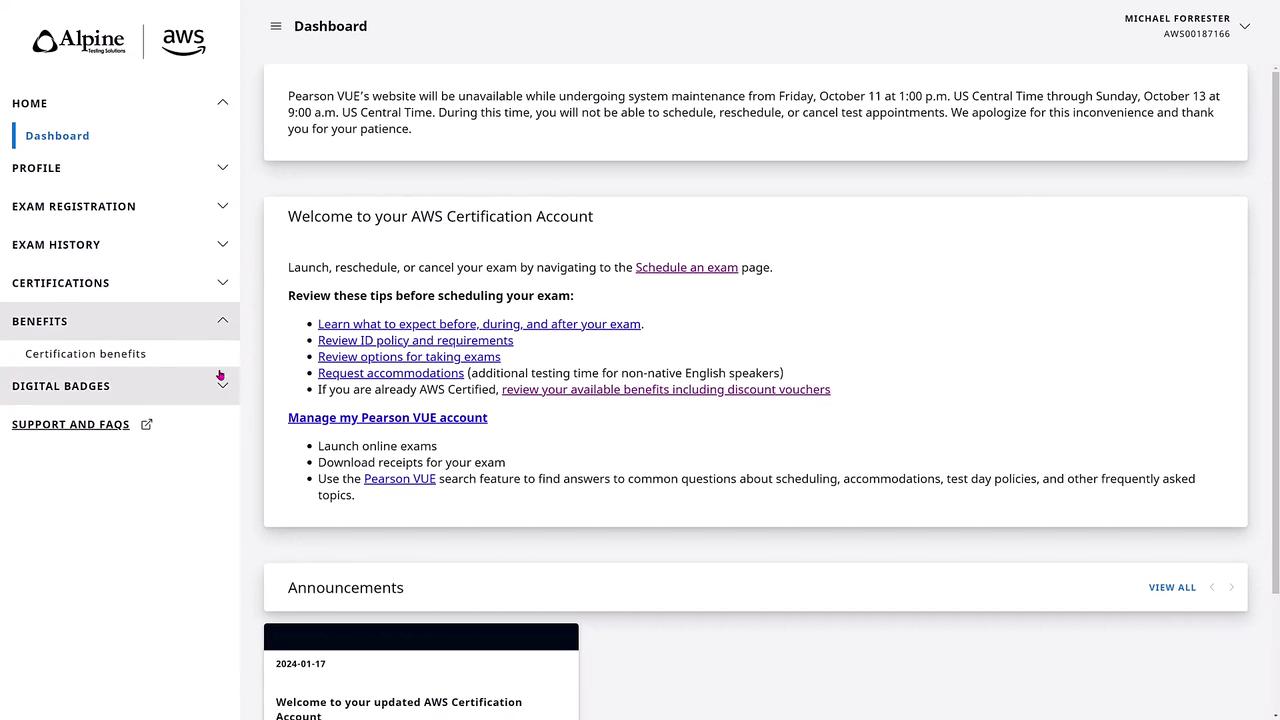Click Manage my Pearson VUE account

[x=387, y=418]
